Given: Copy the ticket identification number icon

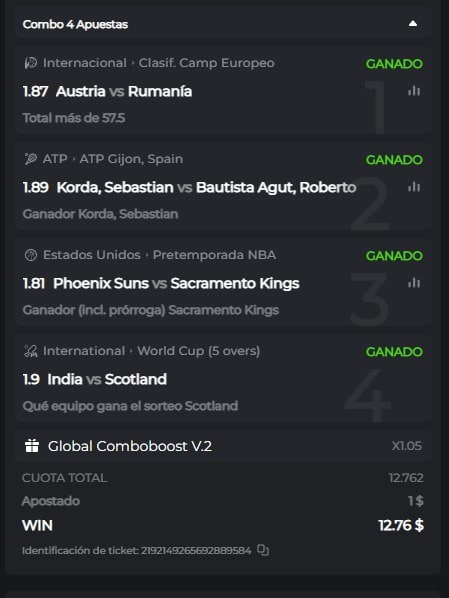Looking at the screenshot, I should point(263,550).
